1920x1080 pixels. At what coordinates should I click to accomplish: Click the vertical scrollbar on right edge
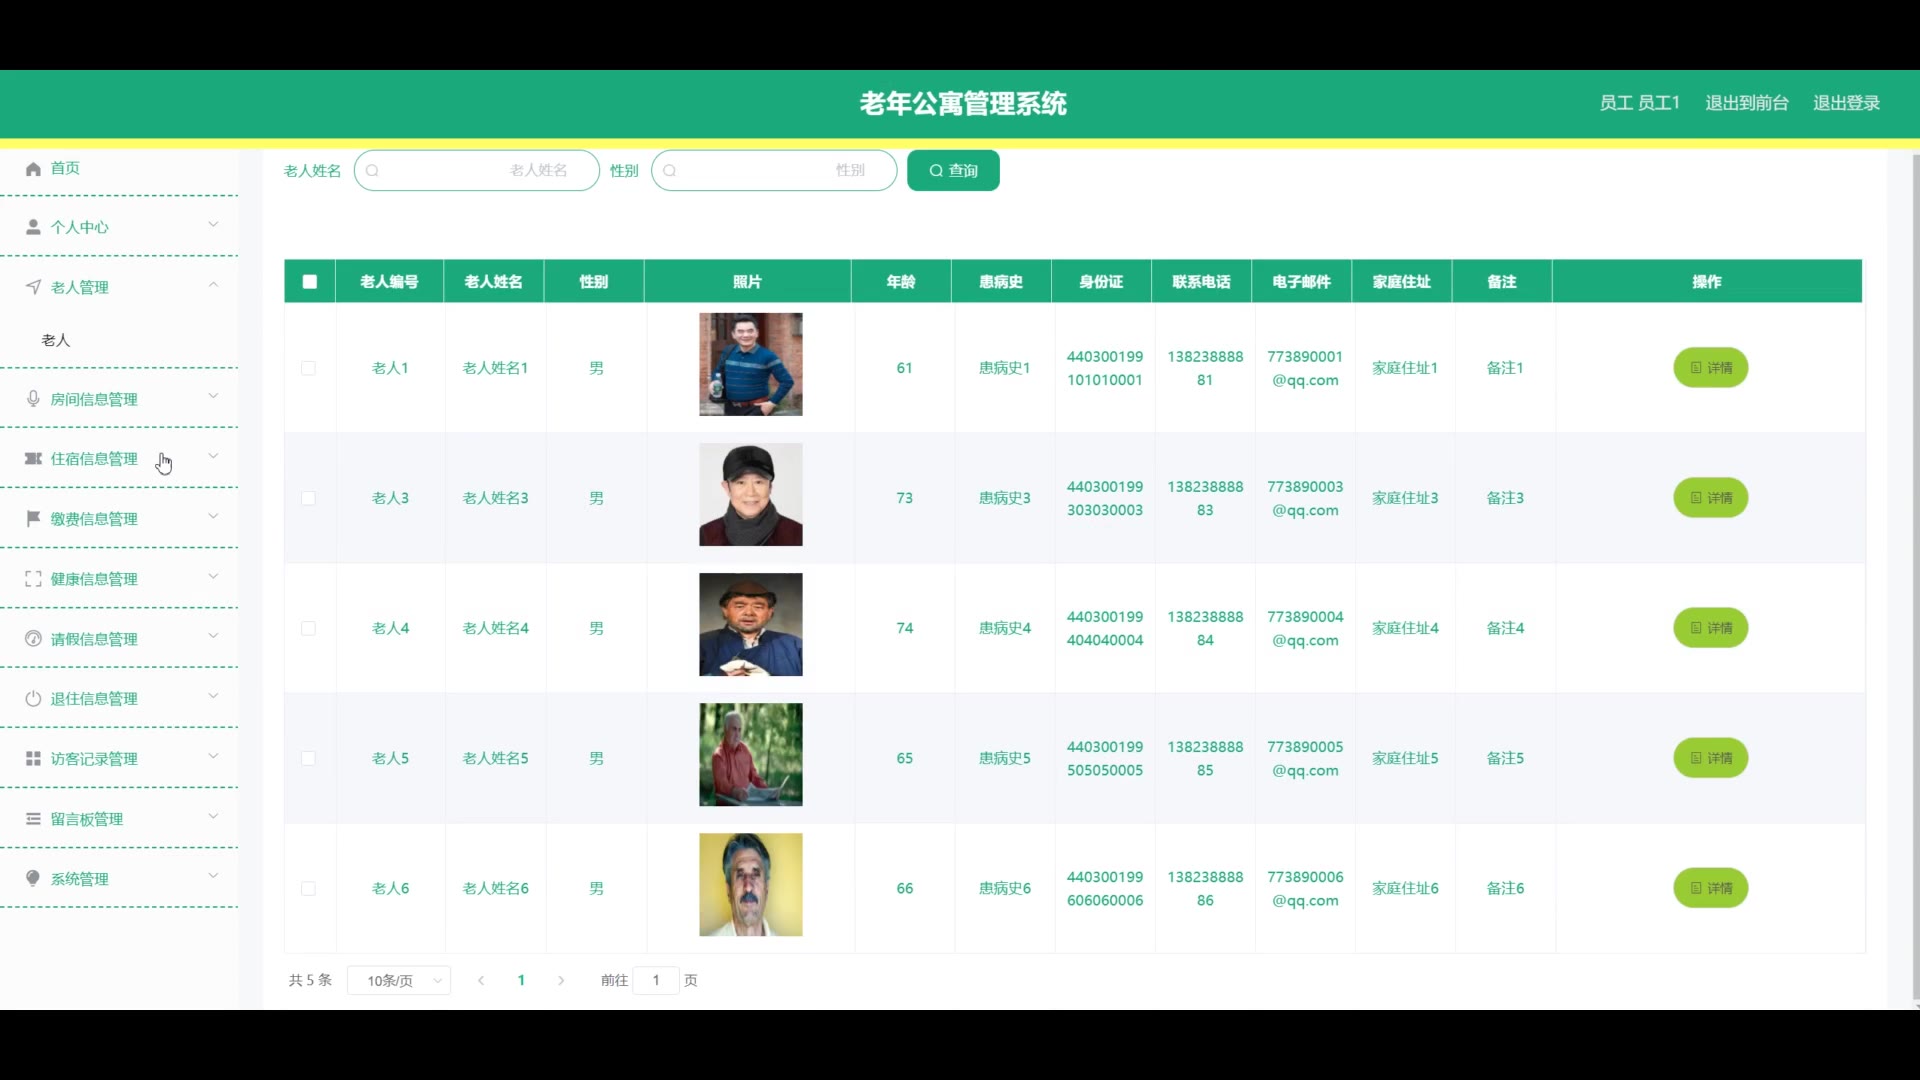(1915, 575)
